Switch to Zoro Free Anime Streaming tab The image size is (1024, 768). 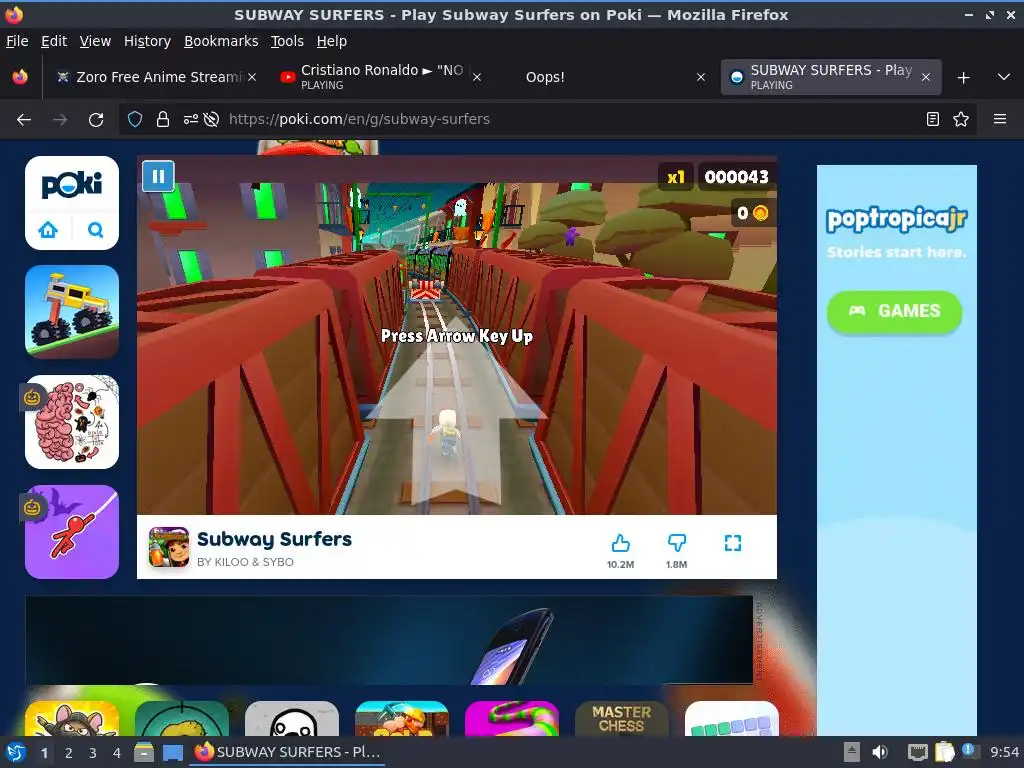155,77
